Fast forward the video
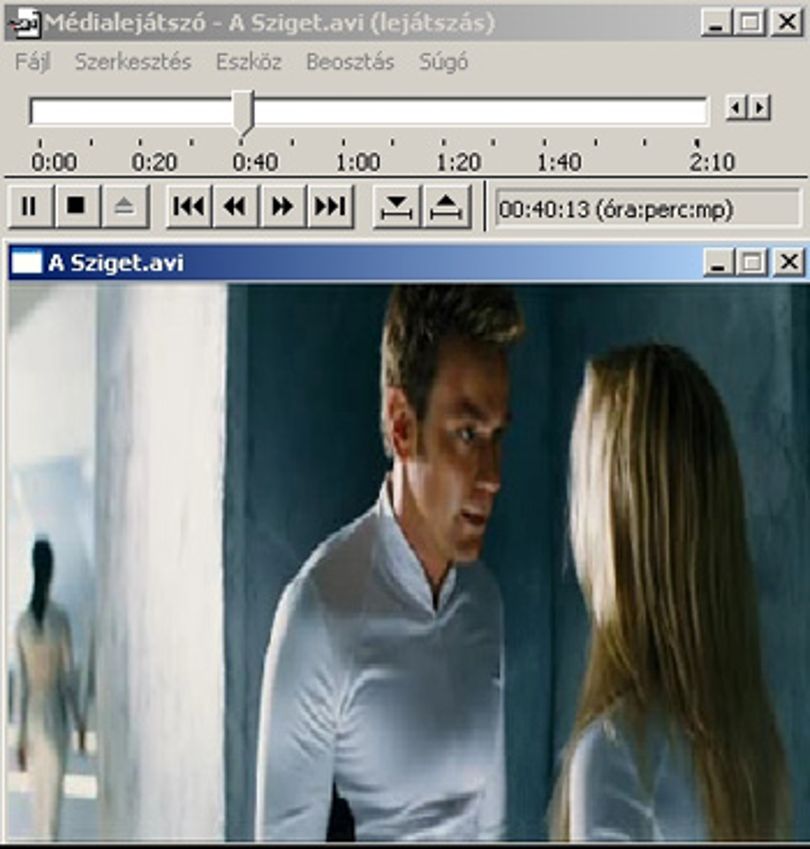This screenshot has height=849, width=810. (x=283, y=206)
